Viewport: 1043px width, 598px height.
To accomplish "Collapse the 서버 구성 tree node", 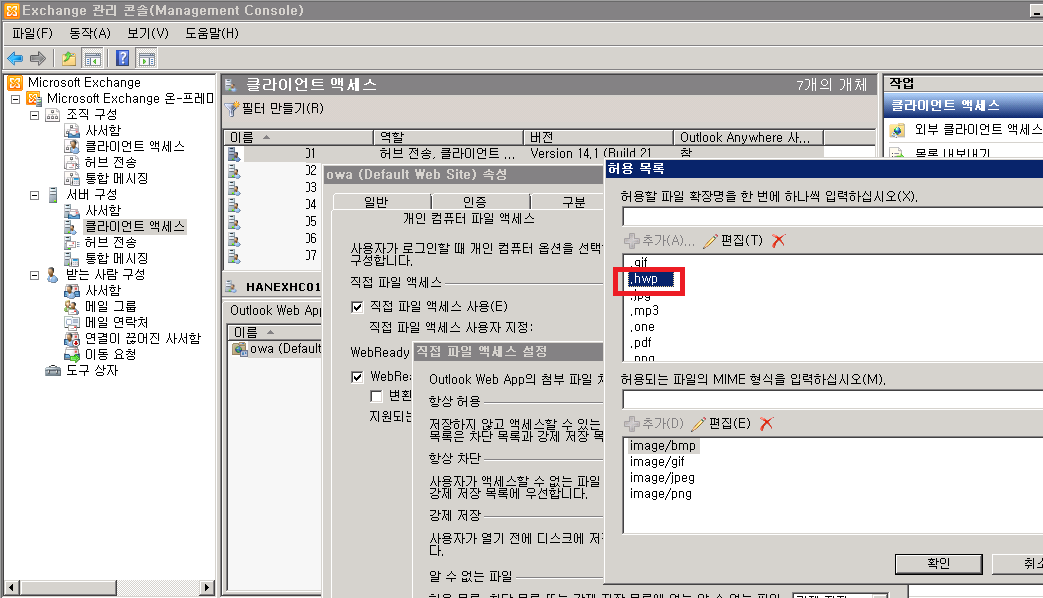I will 34,196.
